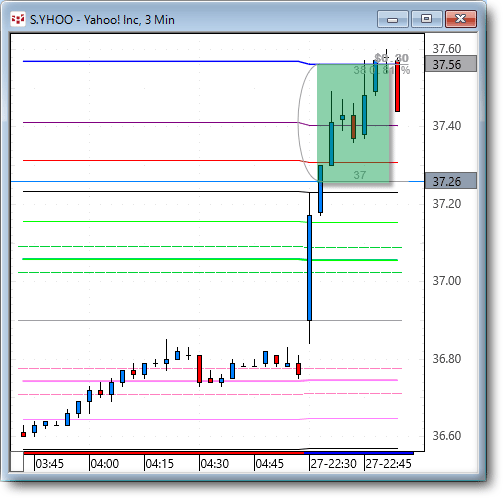Select the 37.26 price marker on the scale
The width and height of the screenshot is (504, 499).
451,181
